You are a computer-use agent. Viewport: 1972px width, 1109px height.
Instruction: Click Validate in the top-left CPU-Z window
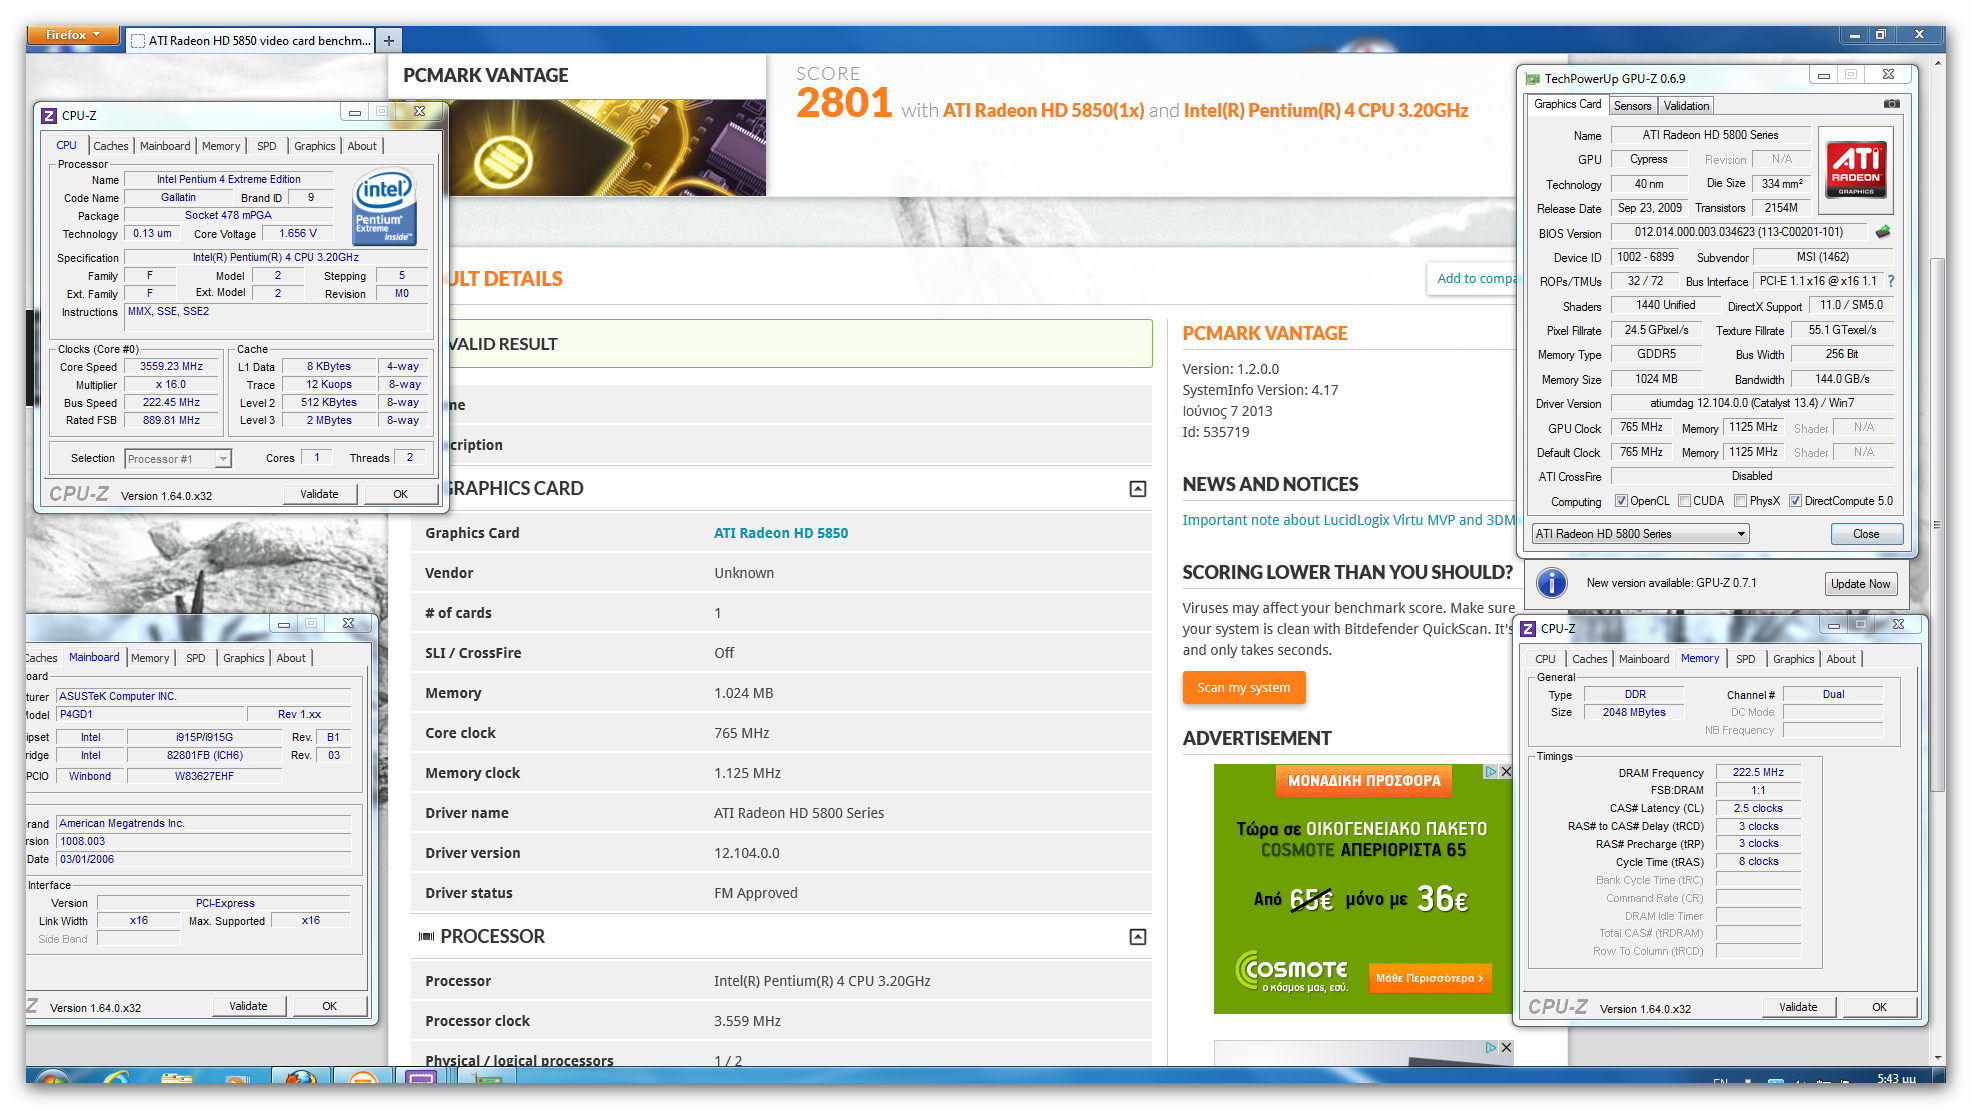pos(319,494)
